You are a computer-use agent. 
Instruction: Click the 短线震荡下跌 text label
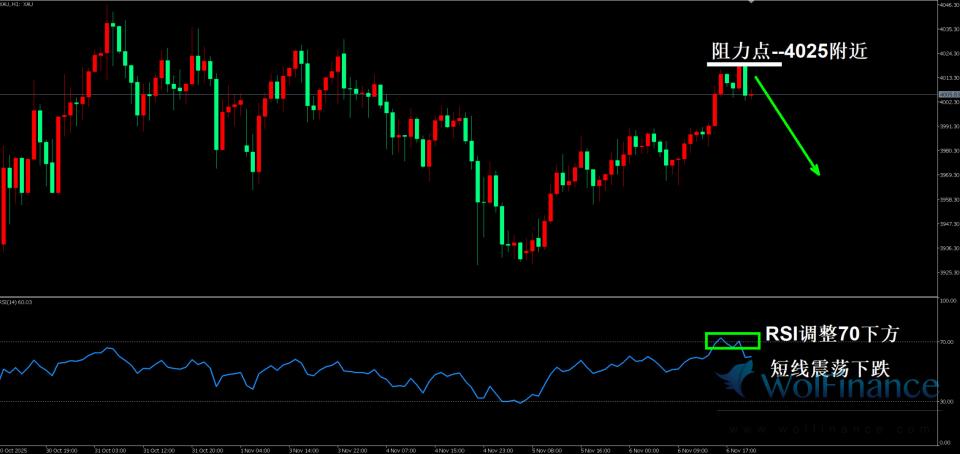click(x=829, y=366)
